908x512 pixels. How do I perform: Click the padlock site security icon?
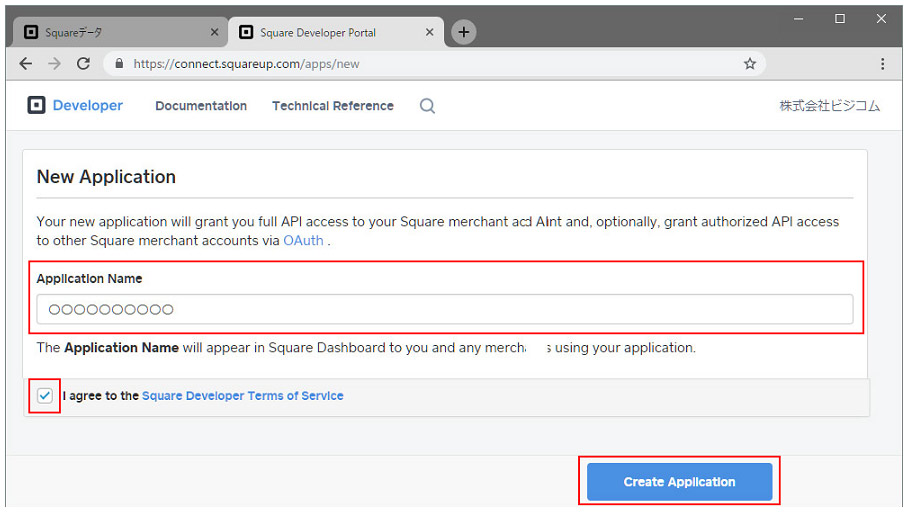(119, 64)
